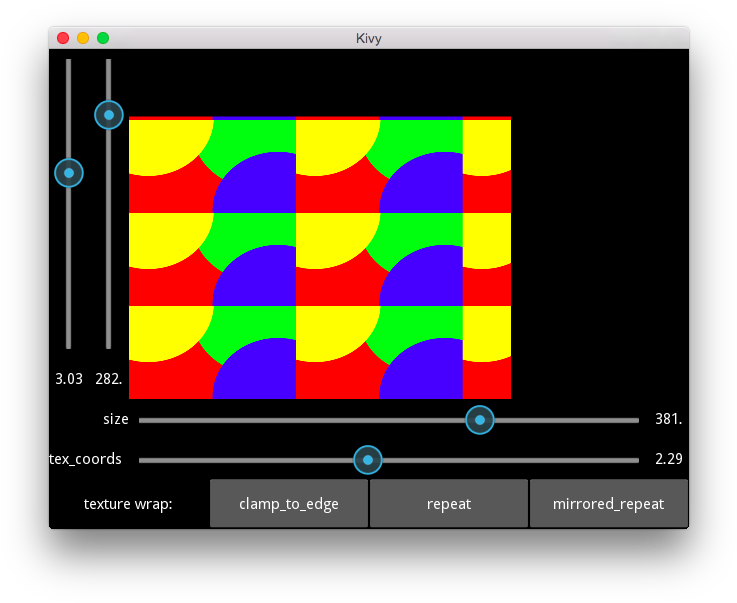This screenshot has height=603, width=737.
Task: Click the tex_coords value 2.29
Action: pos(668,459)
